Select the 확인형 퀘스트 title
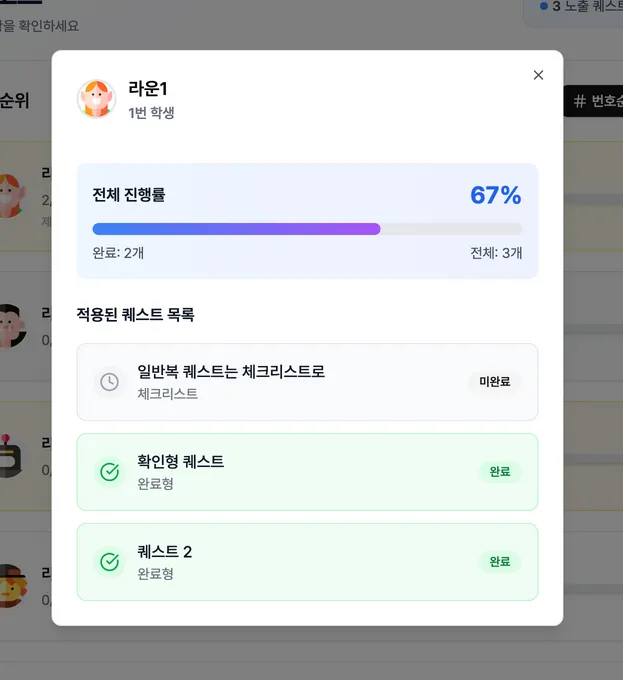 [x=180, y=462]
